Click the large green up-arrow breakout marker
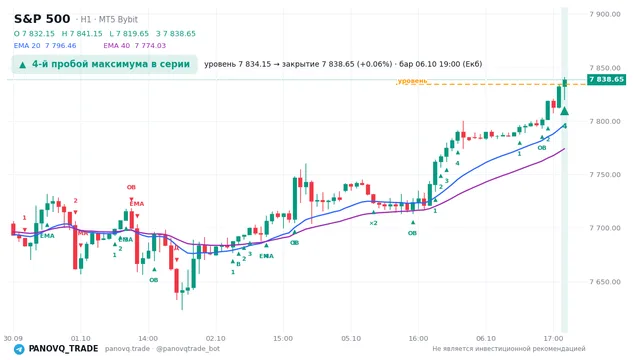 (x=564, y=111)
